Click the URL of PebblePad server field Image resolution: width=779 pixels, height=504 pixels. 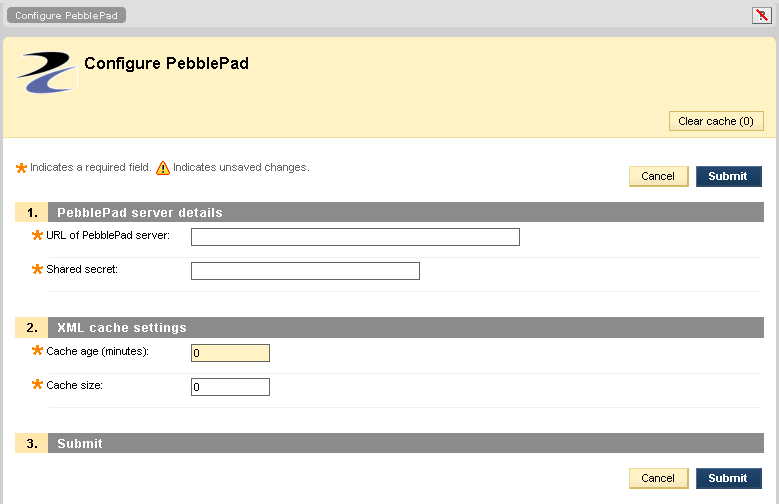[x=355, y=237]
